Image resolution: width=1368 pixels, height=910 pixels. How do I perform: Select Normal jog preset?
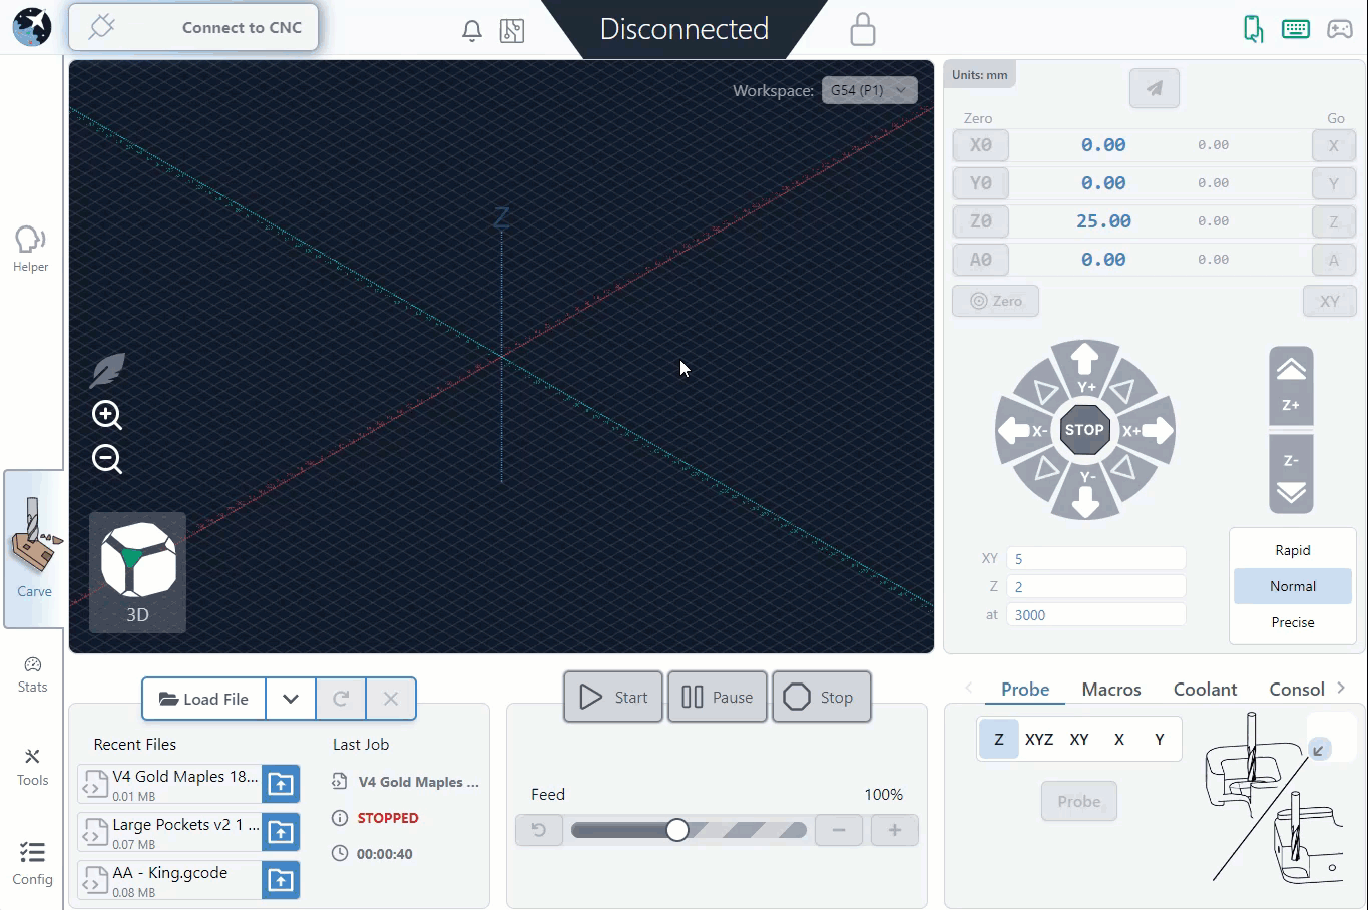click(1292, 586)
